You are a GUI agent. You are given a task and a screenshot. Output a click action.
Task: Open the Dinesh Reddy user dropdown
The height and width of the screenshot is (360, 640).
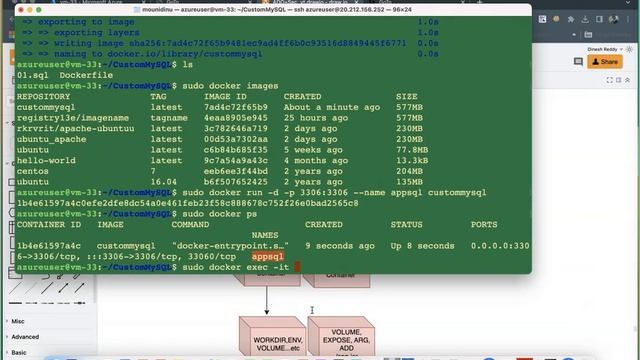coord(604,49)
